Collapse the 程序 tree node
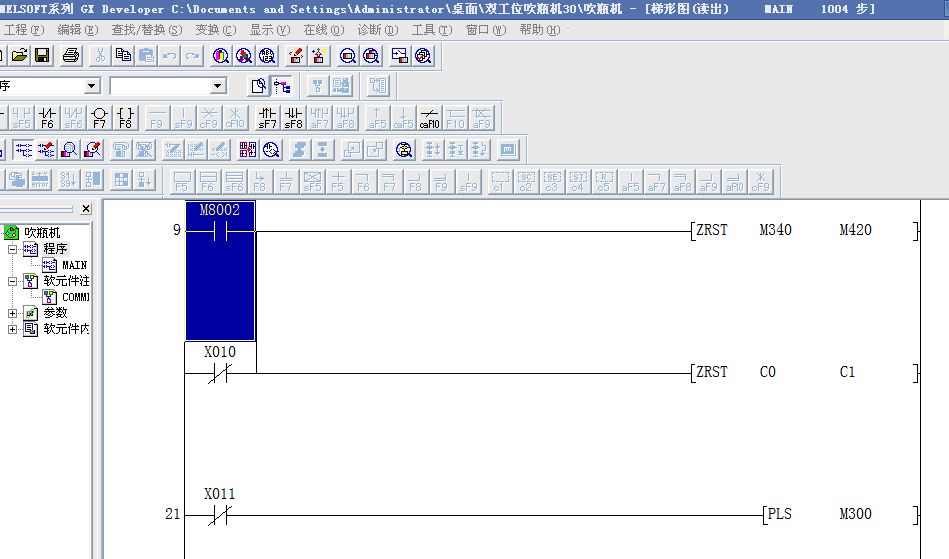This screenshot has width=949, height=559. point(13,249)
